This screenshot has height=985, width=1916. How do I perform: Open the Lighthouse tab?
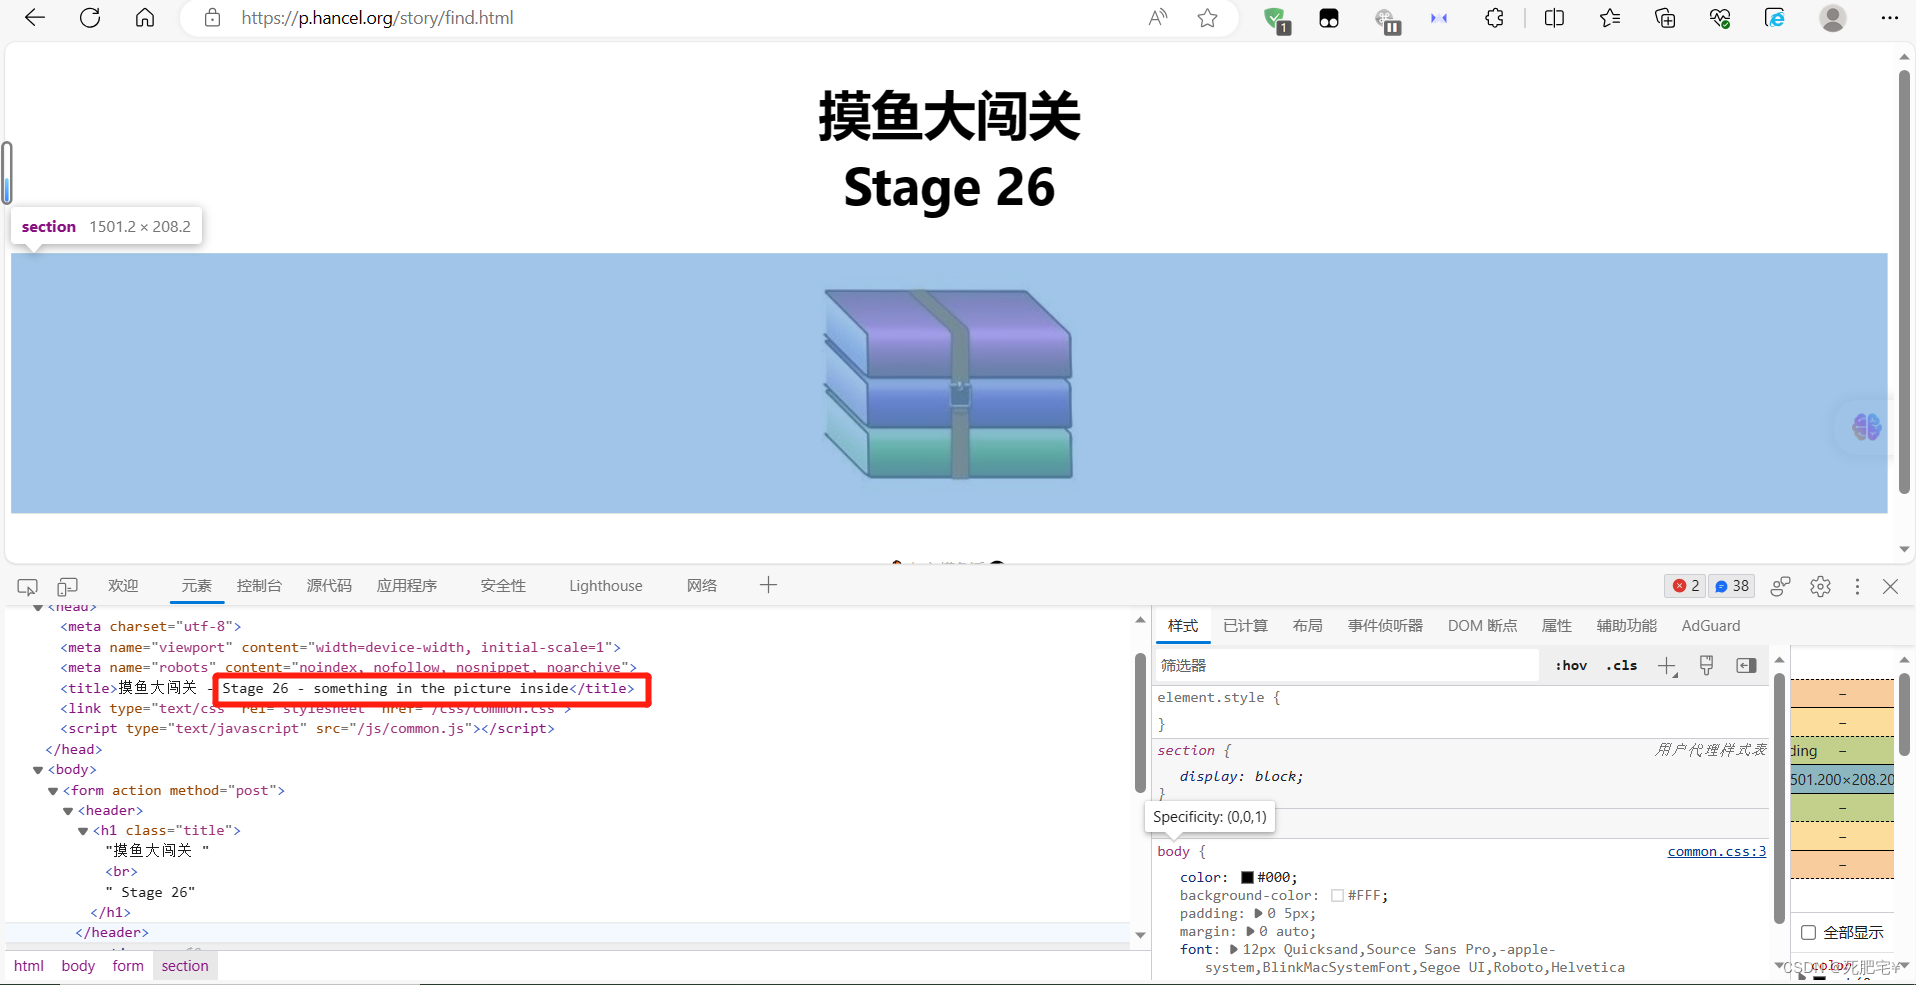[606, 586]
